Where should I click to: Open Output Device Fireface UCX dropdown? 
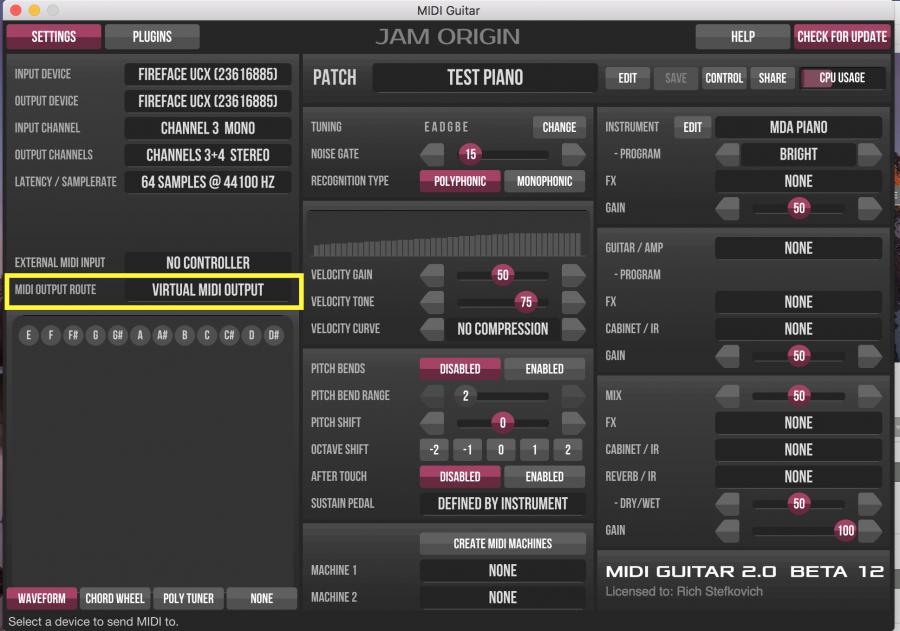(x=208, y=101)
